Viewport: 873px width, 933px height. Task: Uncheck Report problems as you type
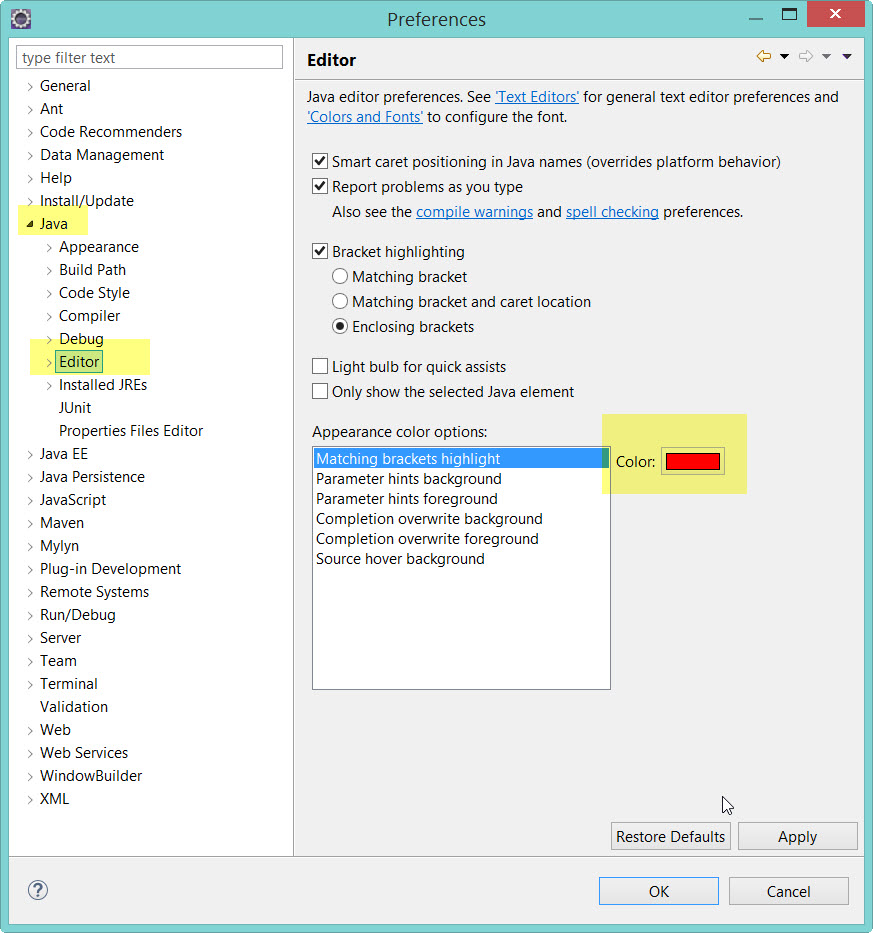320,186
